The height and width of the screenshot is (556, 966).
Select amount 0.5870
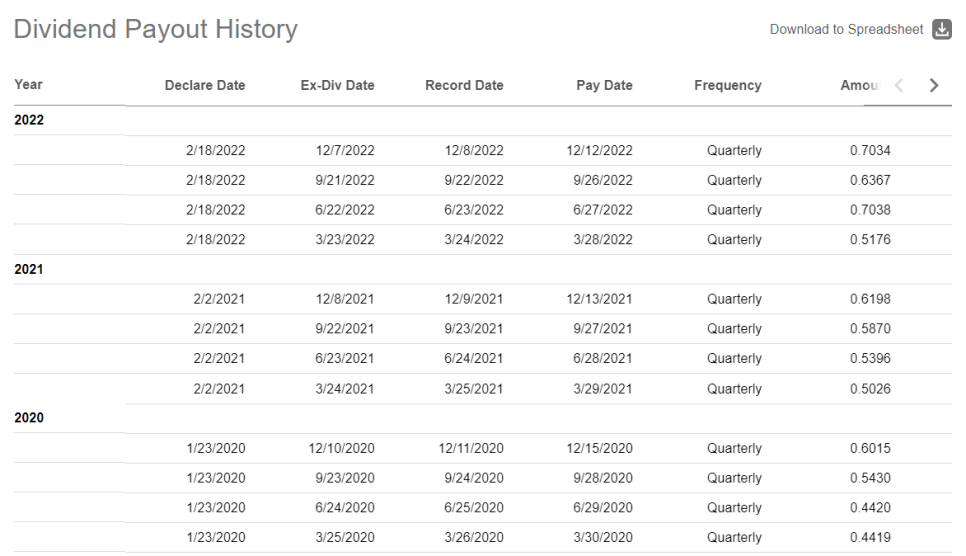[870, 329]
